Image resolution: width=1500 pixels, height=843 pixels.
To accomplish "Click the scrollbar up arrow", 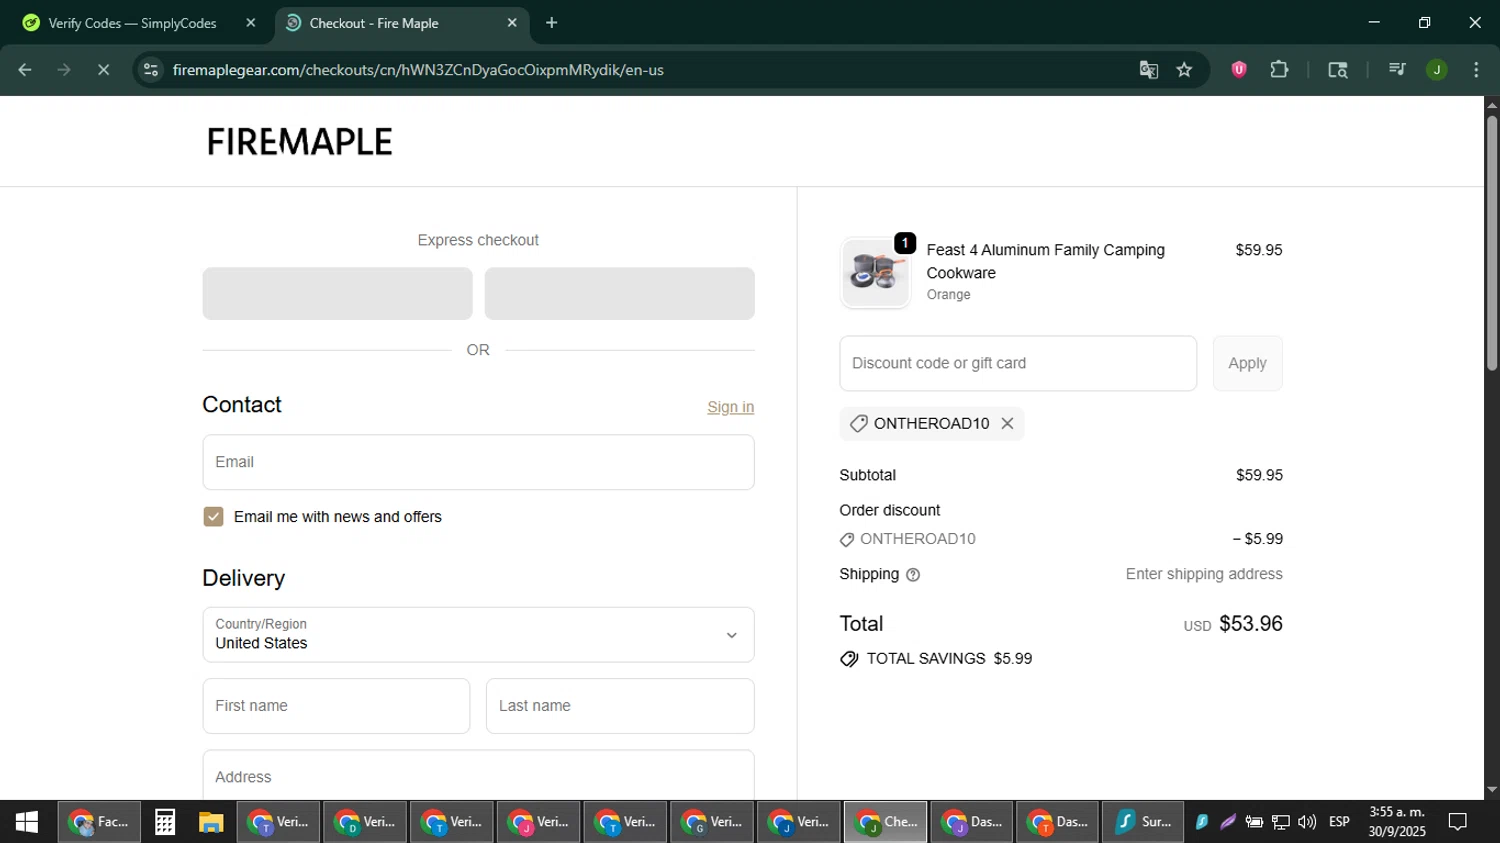I will [x=1492, y=105].
